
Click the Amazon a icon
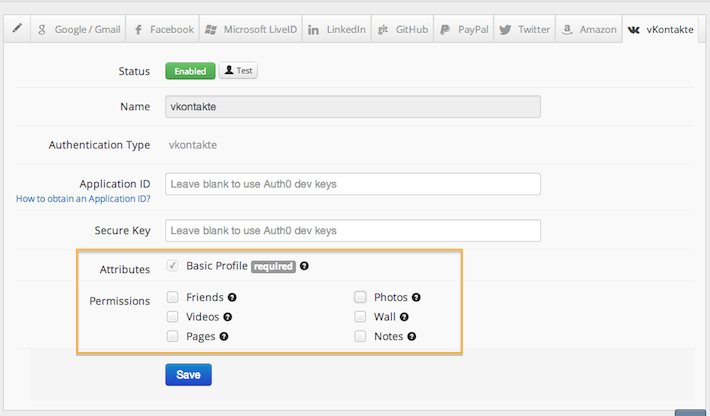point(567,30)
